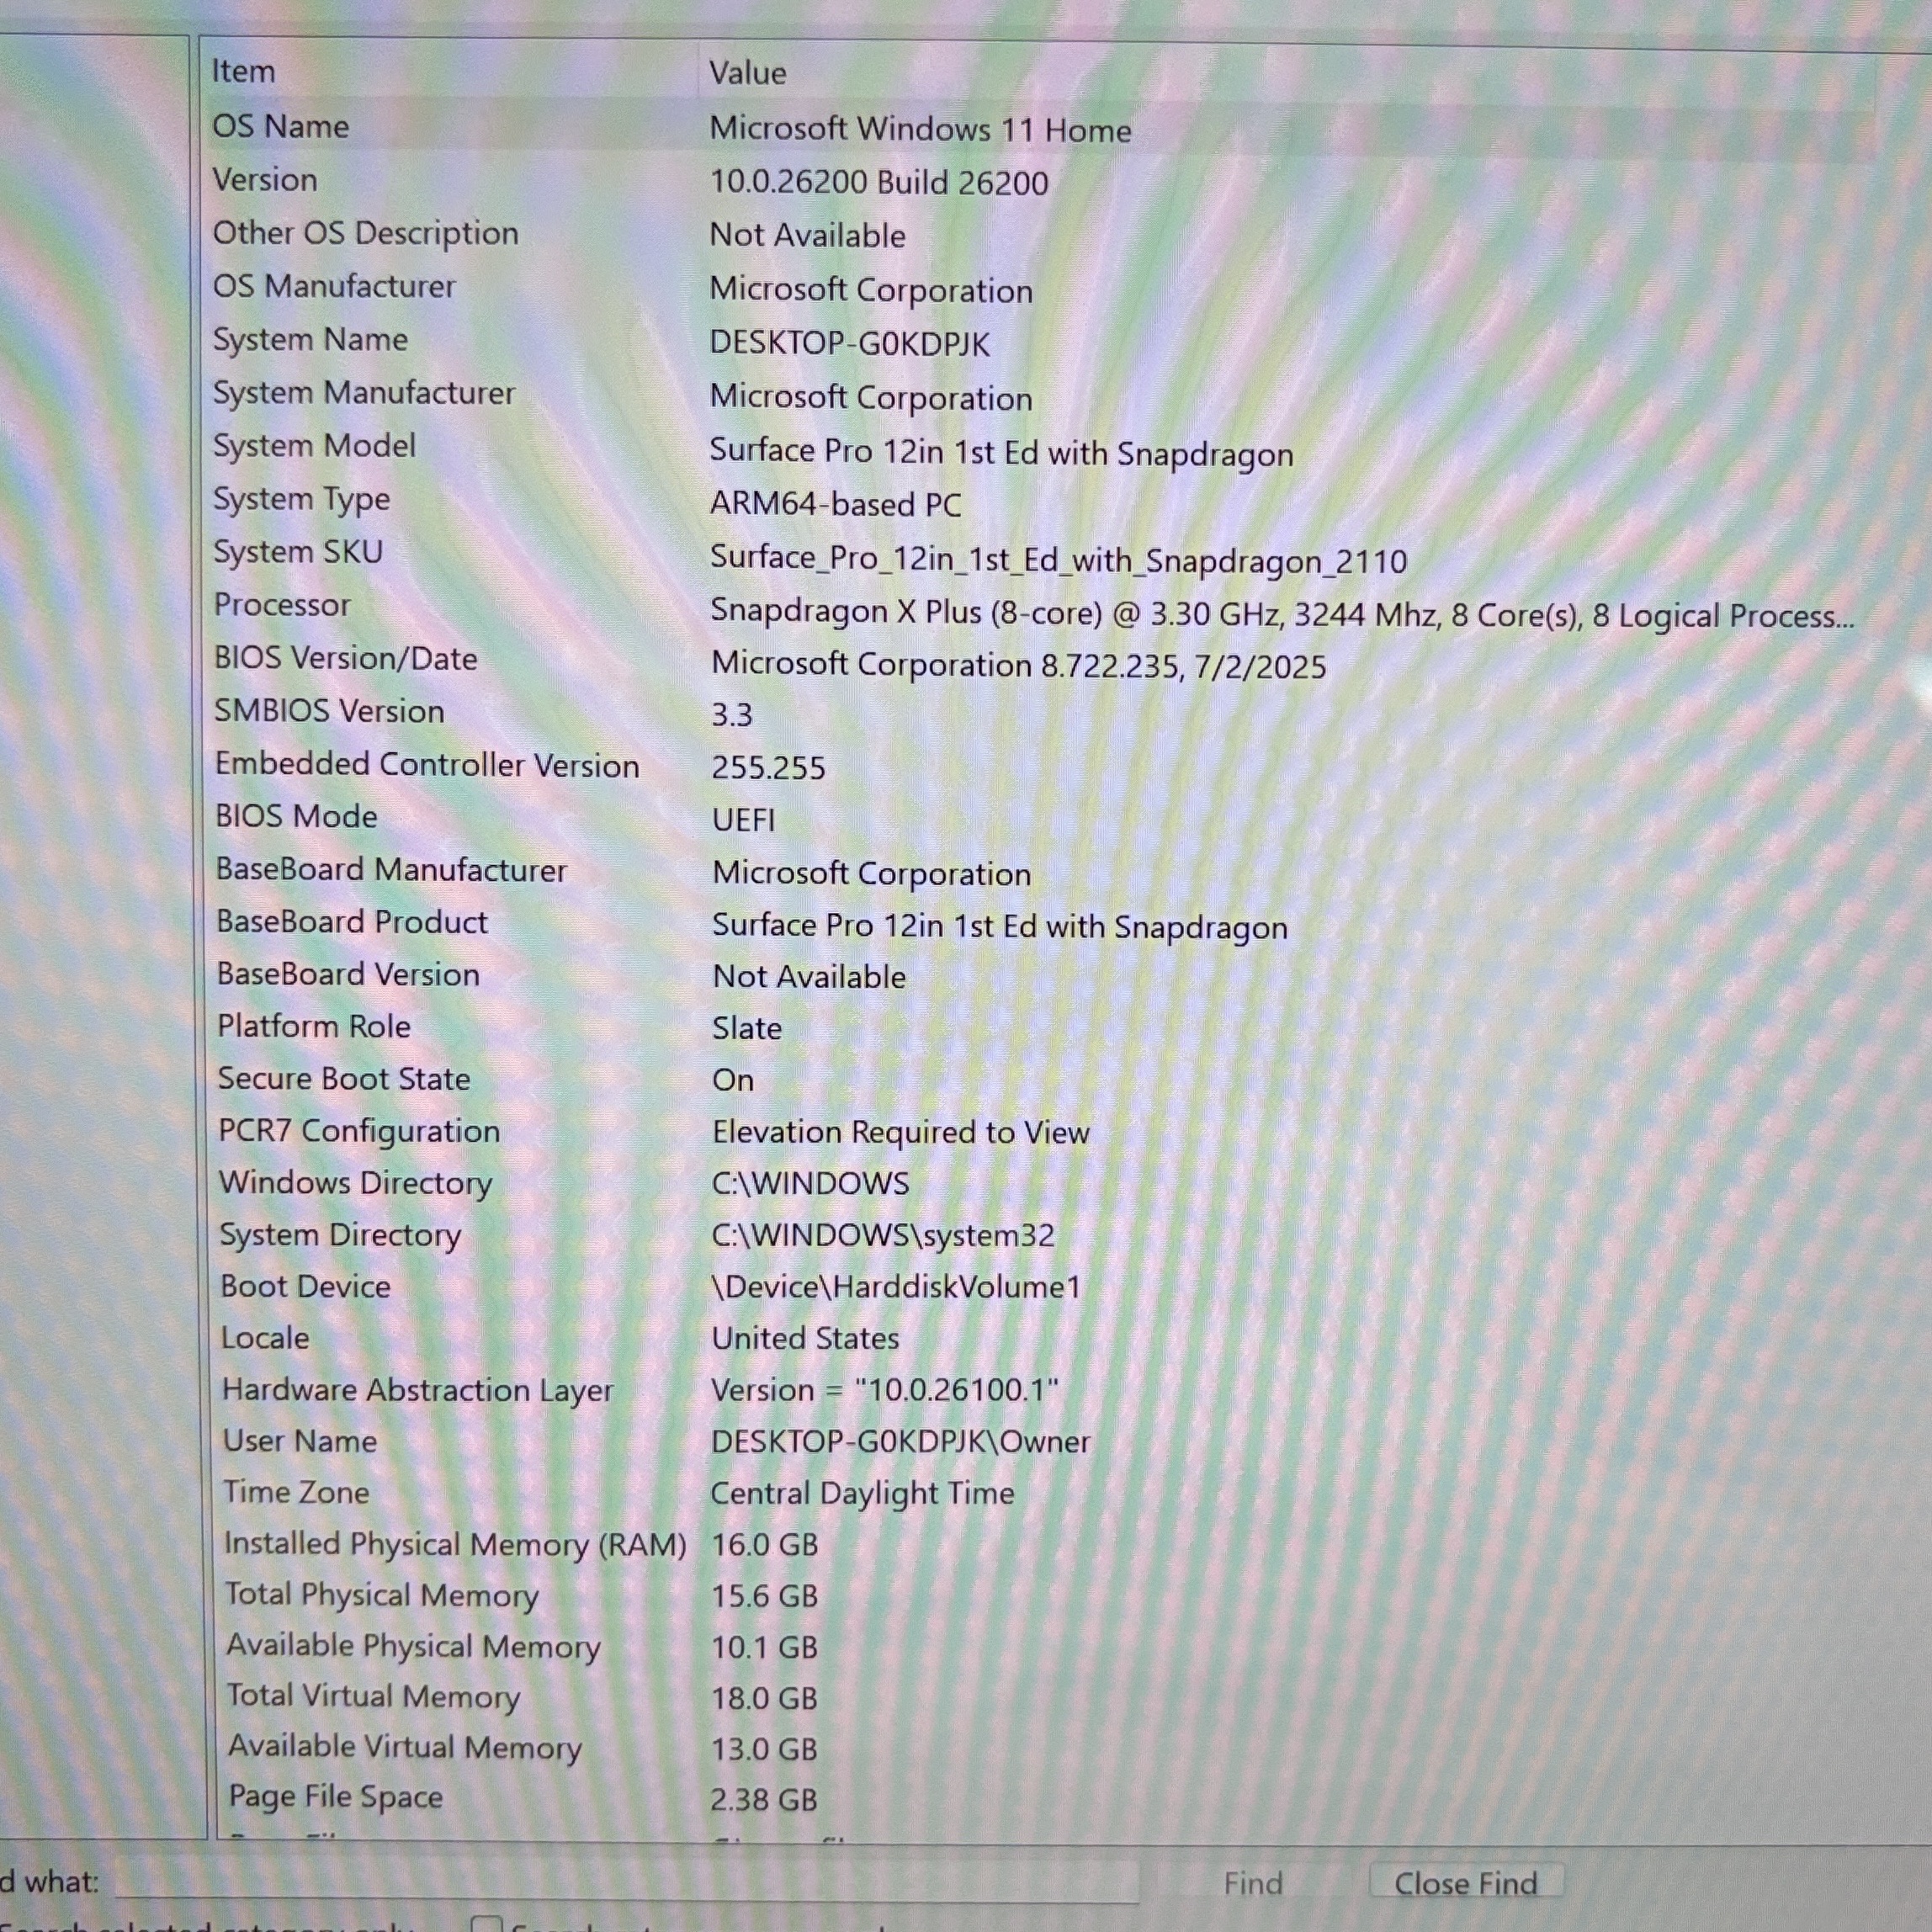The height and width of the screenshot is (1932, 1932).
Task: Focus the Find what text field
Action: point(627,1882)
